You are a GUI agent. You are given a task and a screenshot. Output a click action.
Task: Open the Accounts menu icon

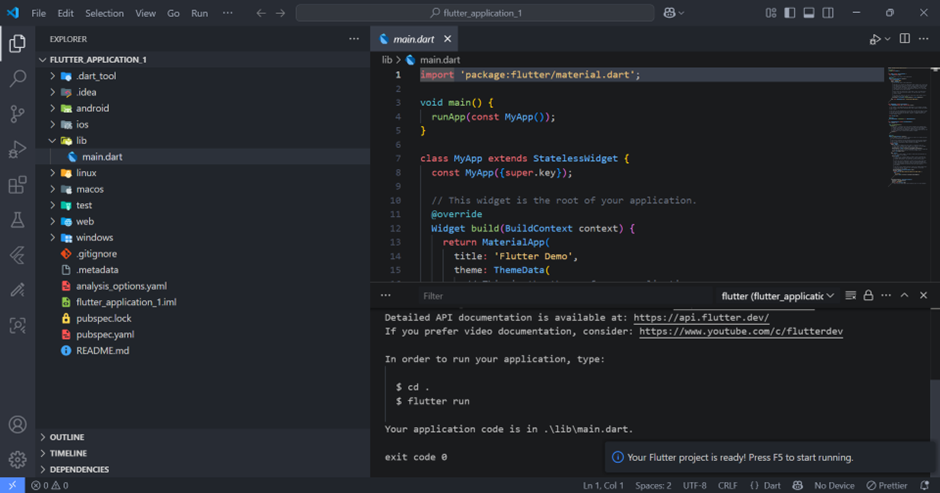(x=17, y=425)
